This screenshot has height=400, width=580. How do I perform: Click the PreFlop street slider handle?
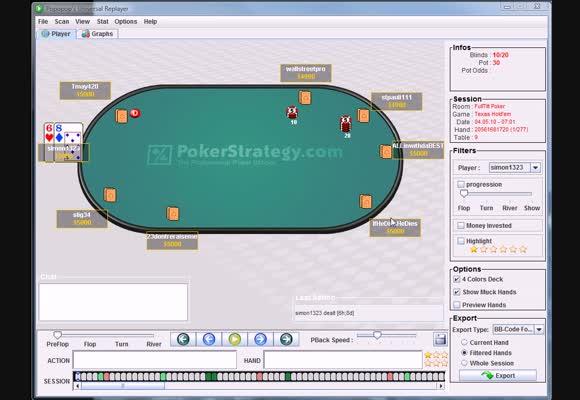[57, 335]
